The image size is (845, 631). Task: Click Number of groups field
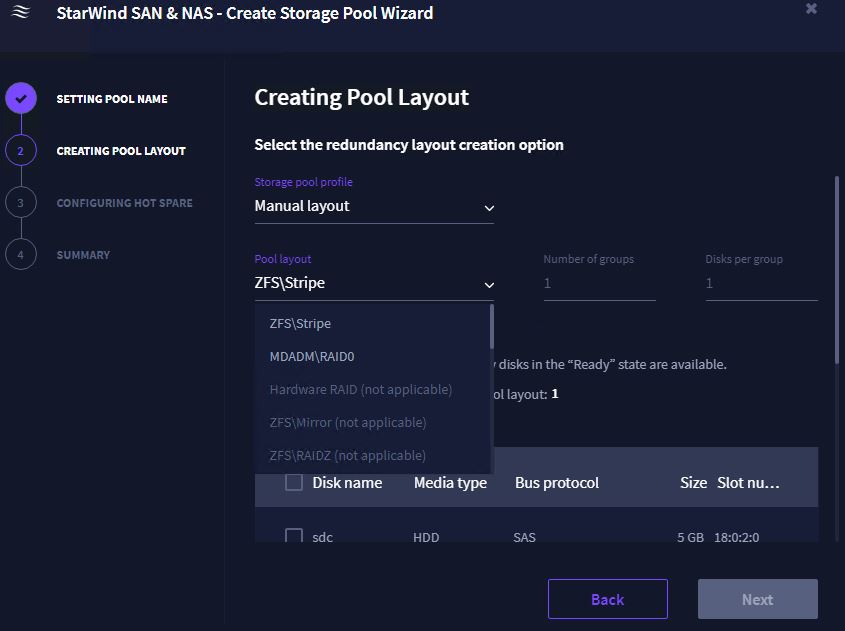point(599,283)
